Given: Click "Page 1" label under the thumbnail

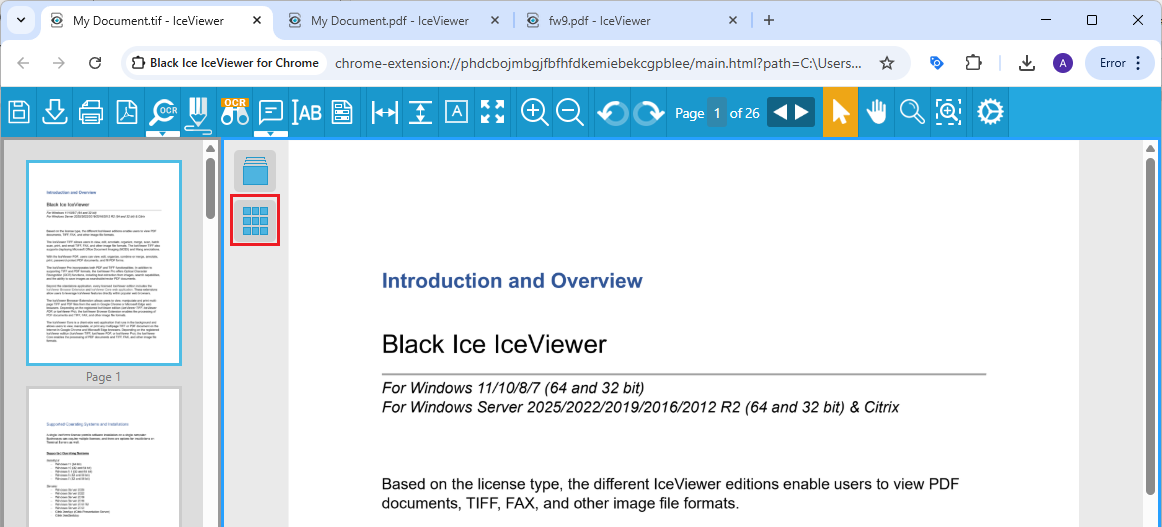Looking at the screenshot, I should tap(104, 377).
